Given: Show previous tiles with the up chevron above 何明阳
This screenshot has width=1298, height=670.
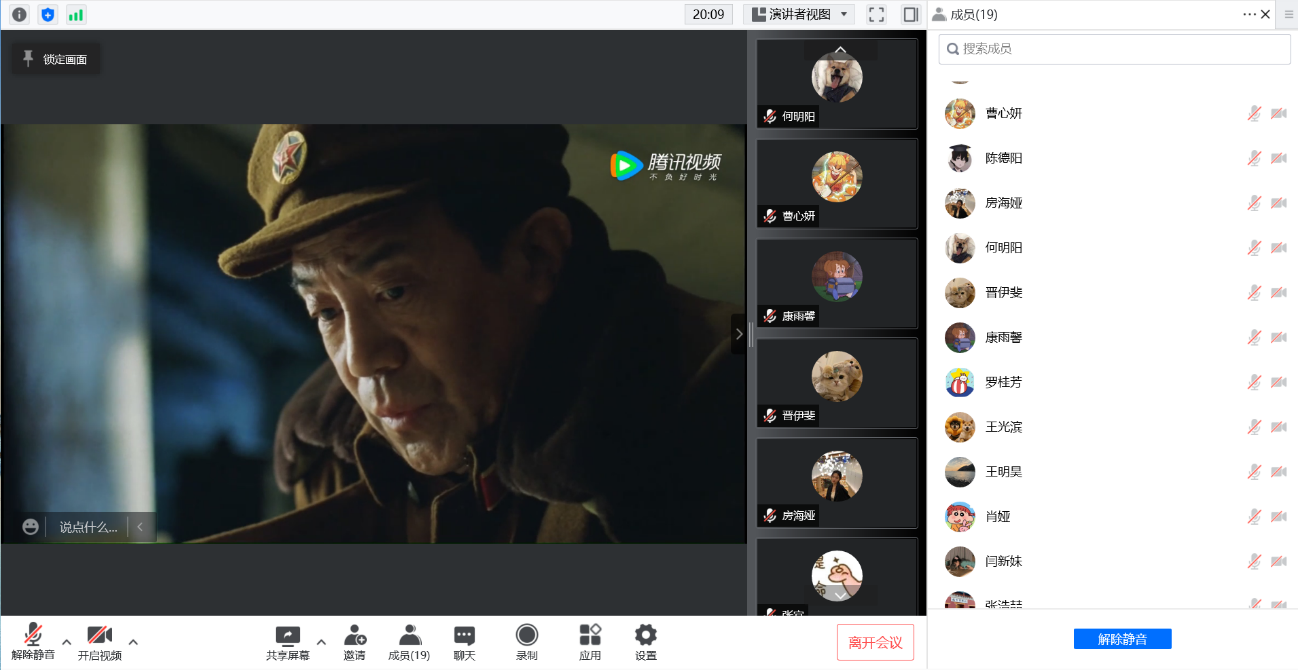Looking at the screenshot, I should pos(841,49).
